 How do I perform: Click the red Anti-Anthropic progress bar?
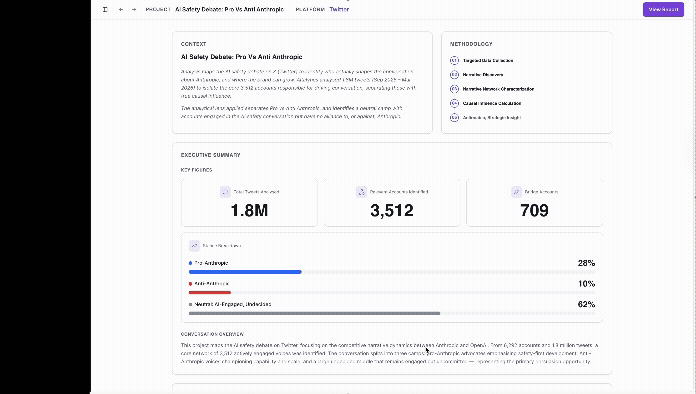(210, 292)
